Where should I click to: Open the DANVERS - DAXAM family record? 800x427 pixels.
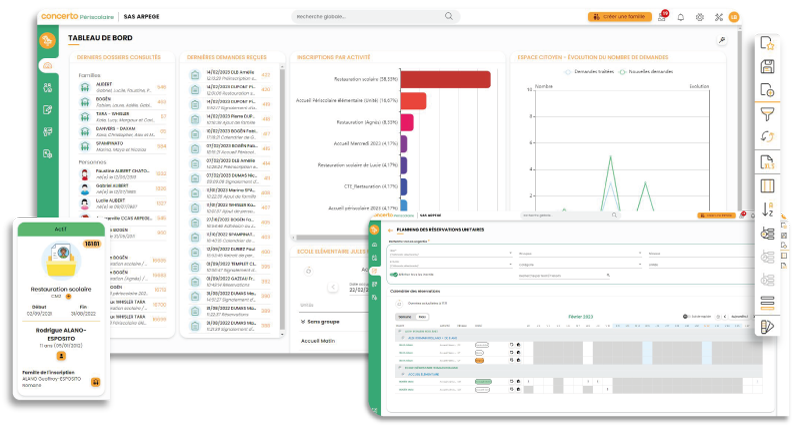click(122, 132)
